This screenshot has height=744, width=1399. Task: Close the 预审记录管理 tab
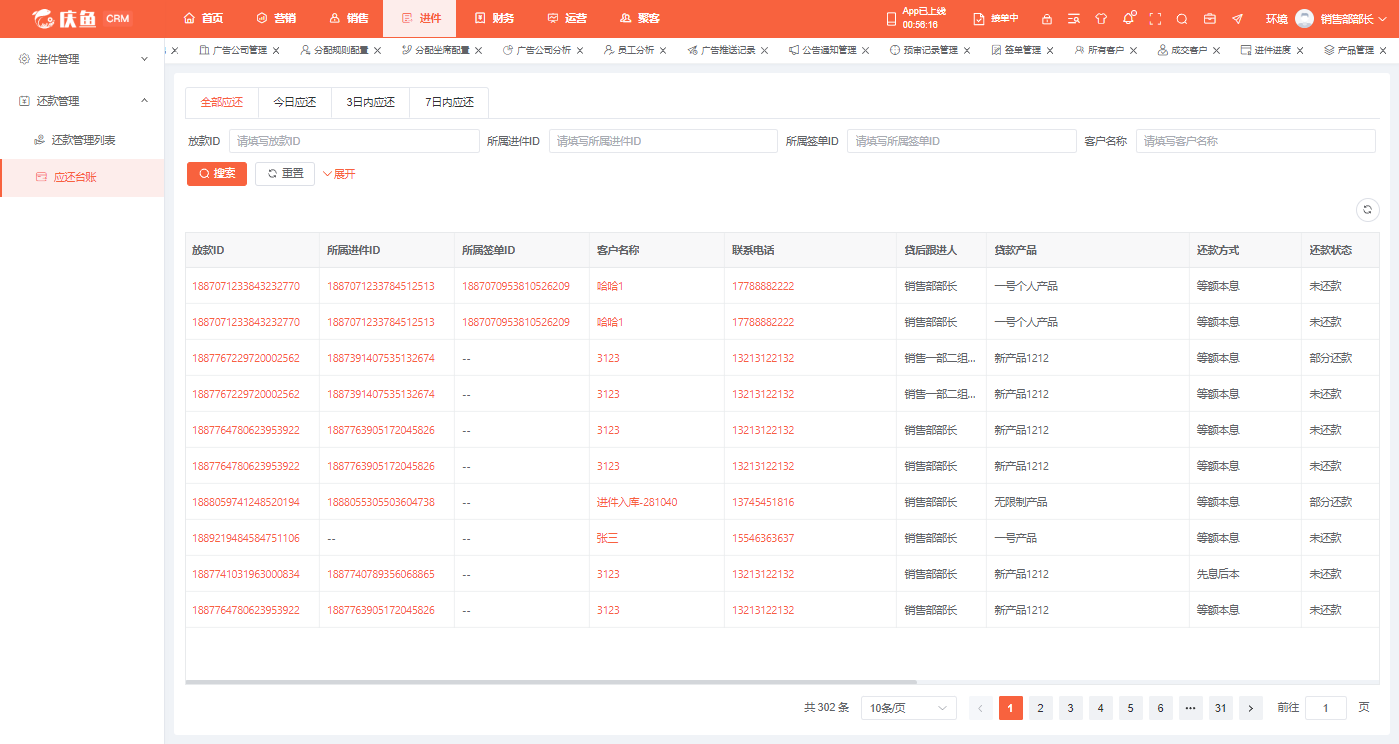[x=967, y=50]
